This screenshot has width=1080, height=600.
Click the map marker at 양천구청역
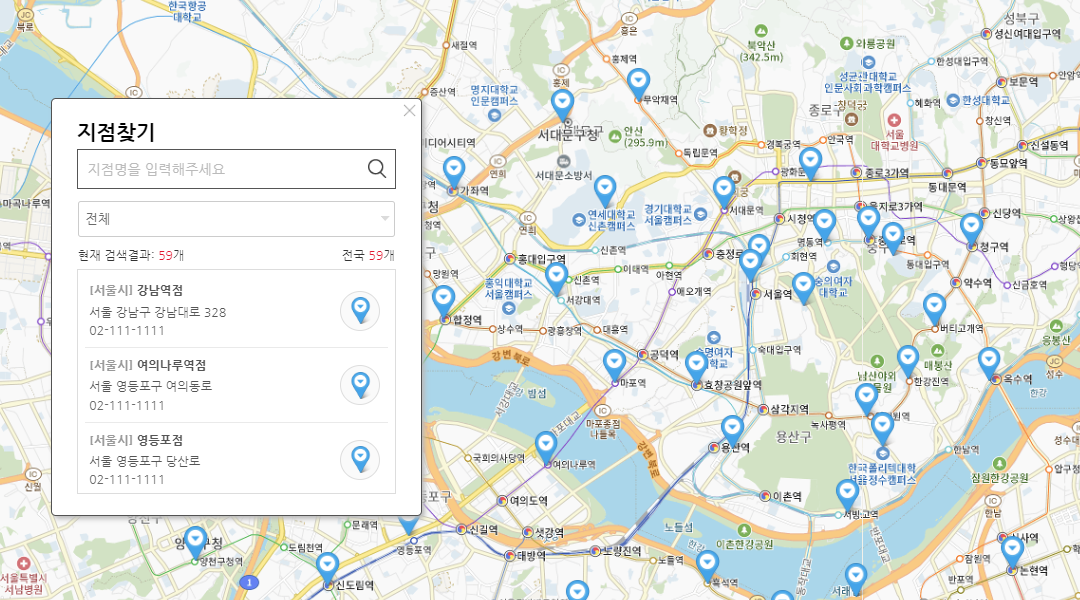(196, 542)
